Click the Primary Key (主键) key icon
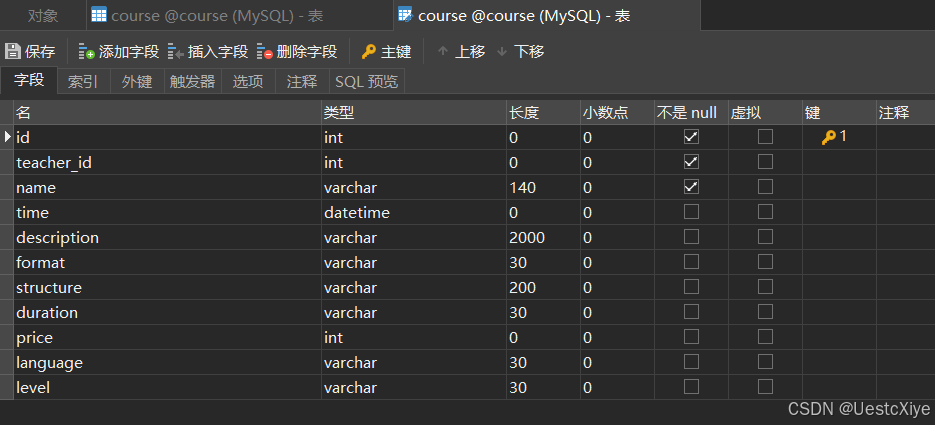Viewport: 935px width, 425px height. [369, 52]
